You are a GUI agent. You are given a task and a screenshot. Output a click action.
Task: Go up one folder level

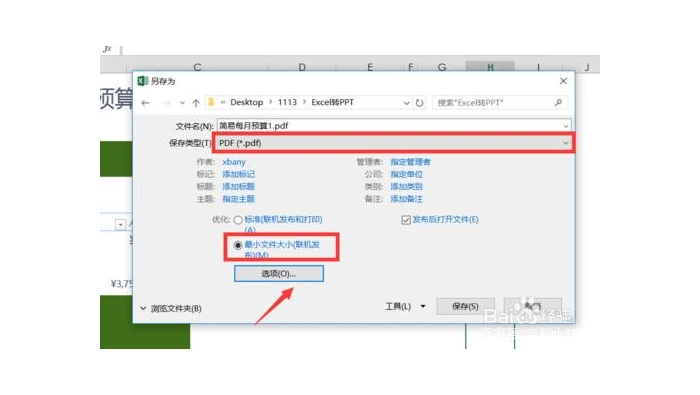(x=196, y=103)
